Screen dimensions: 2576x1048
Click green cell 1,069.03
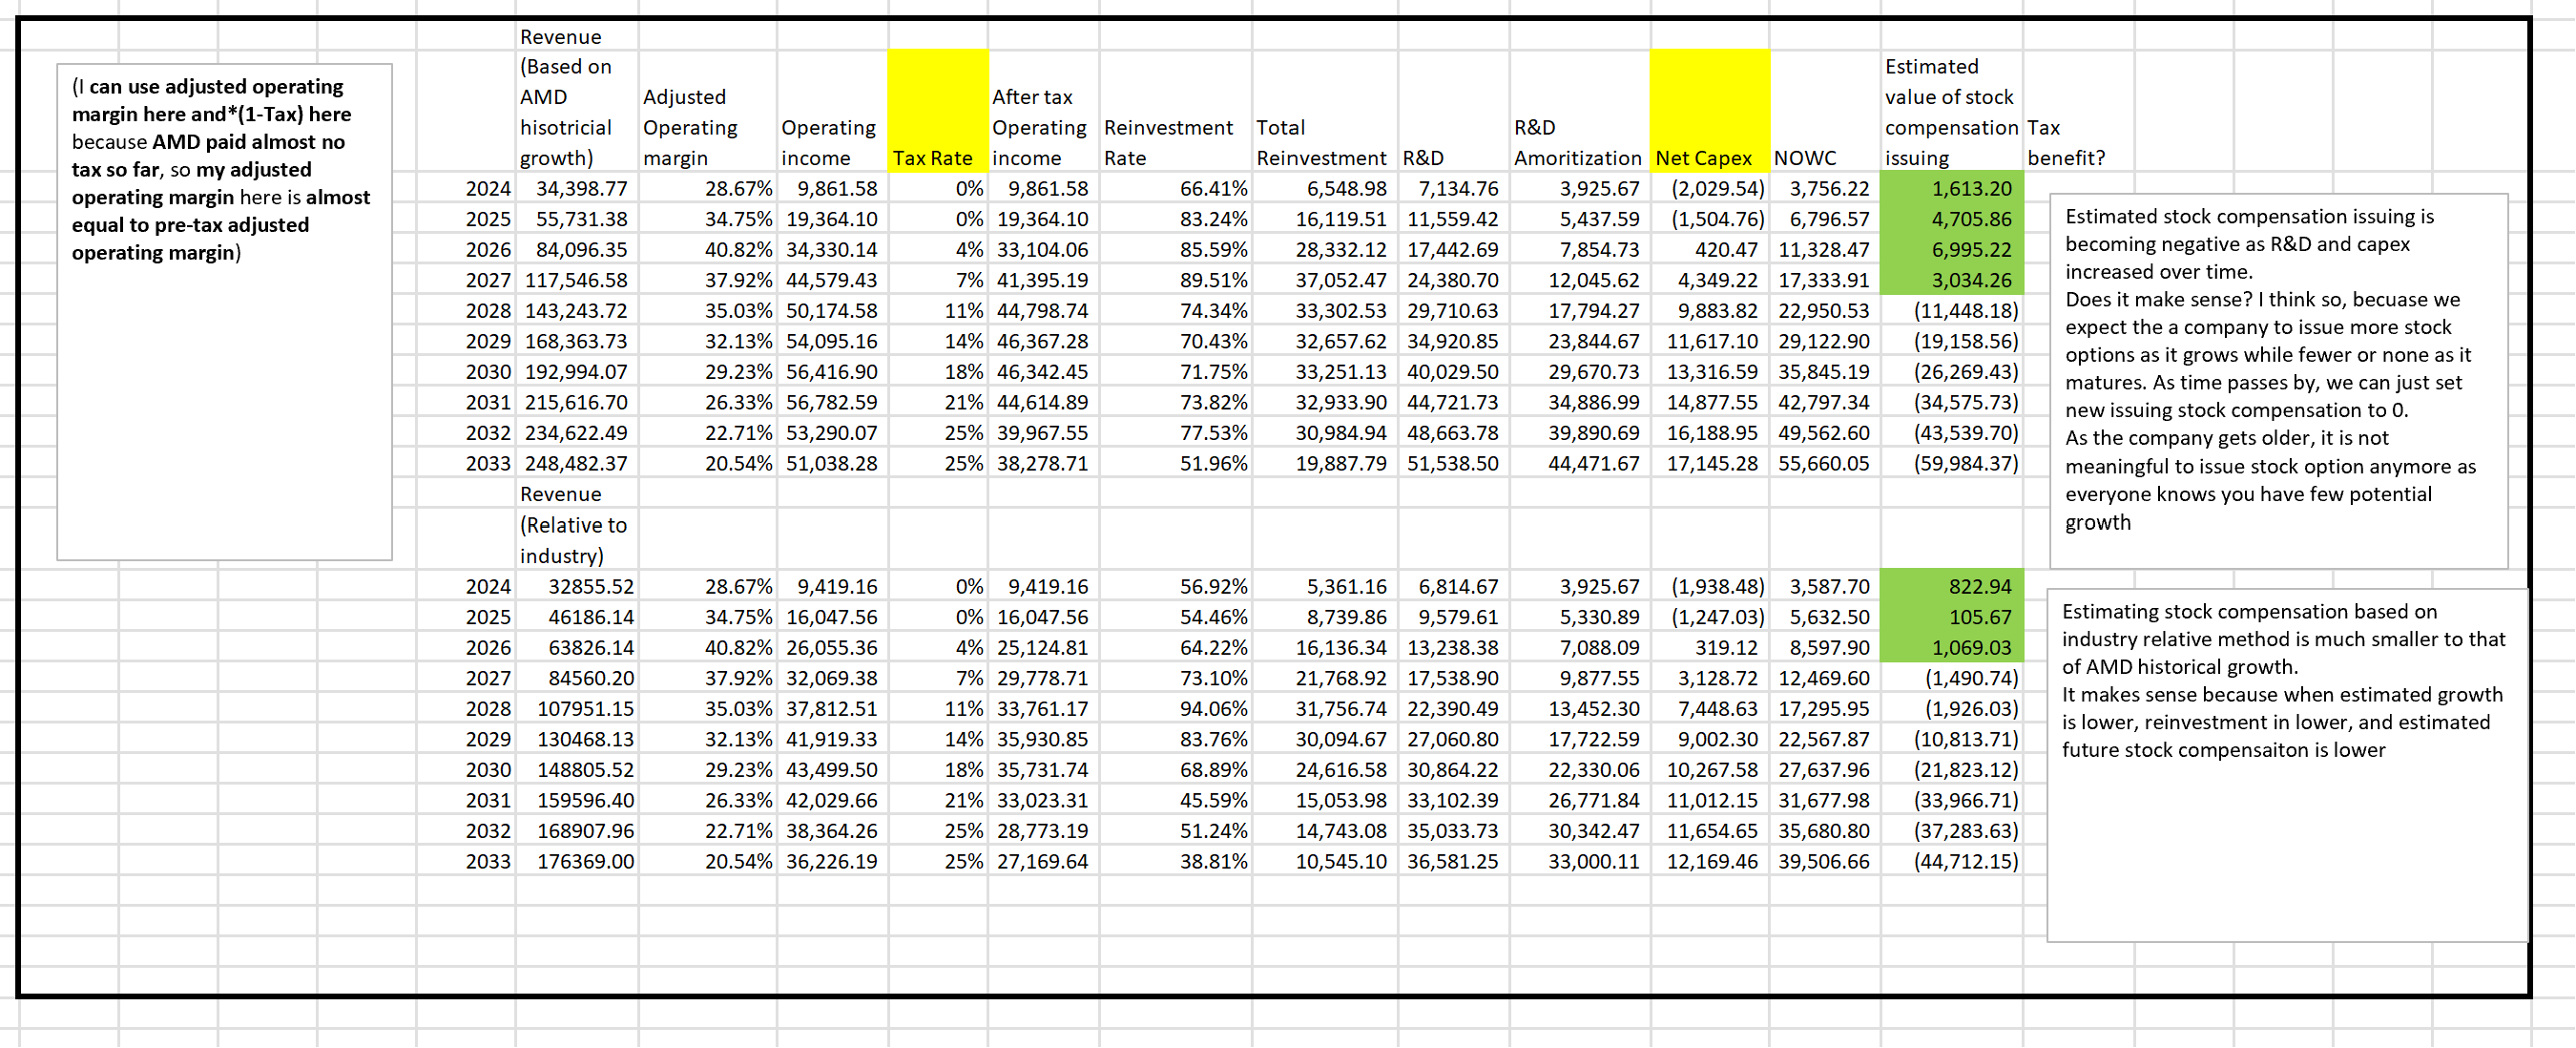point(1952,648)
